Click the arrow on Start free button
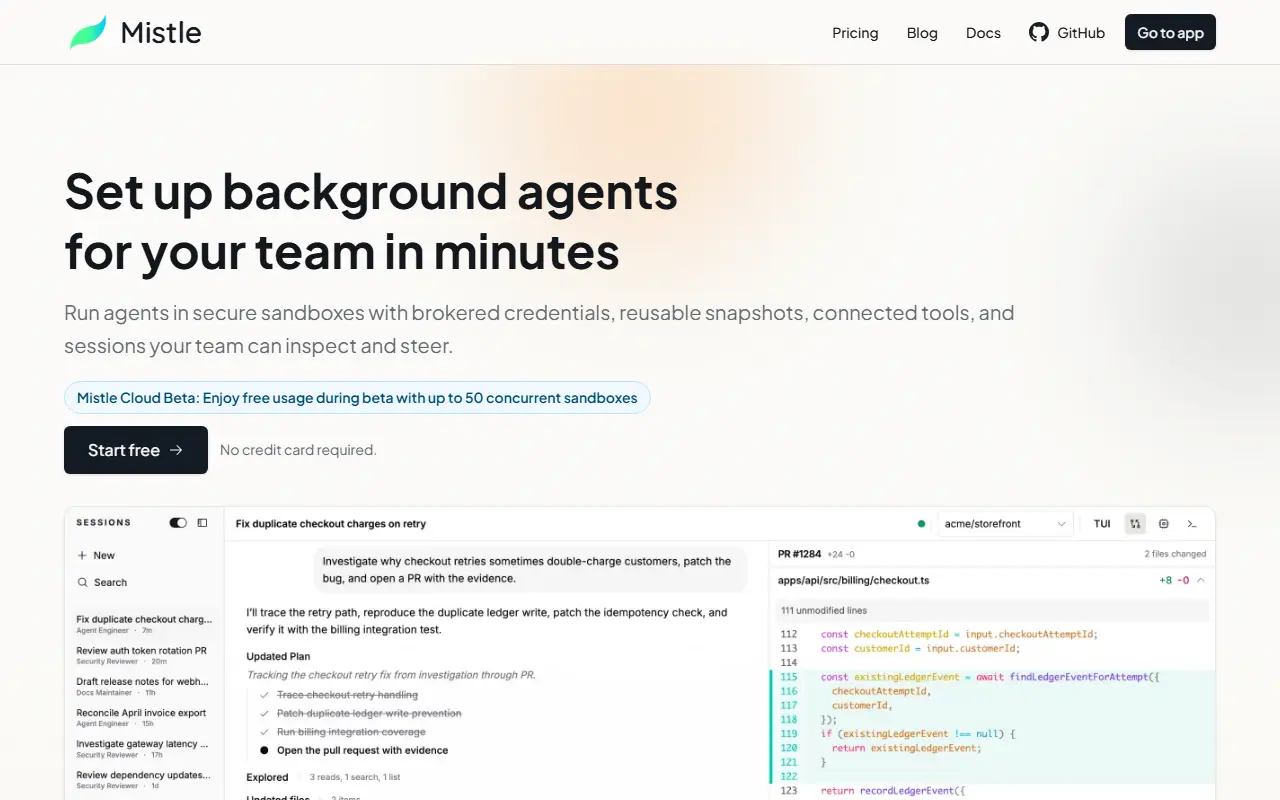The height and width of the screenshot is (800, 1280). click(x=176, y=450)
